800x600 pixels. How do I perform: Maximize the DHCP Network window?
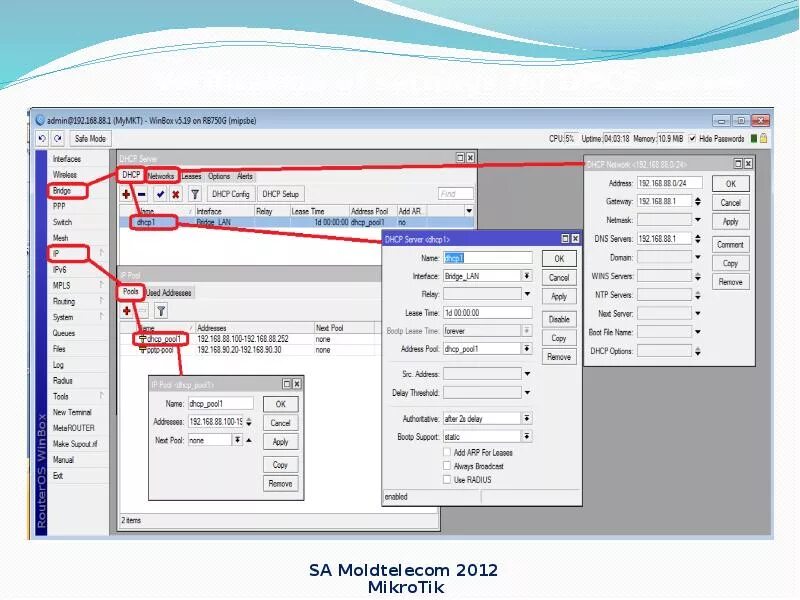coord(738,163)
